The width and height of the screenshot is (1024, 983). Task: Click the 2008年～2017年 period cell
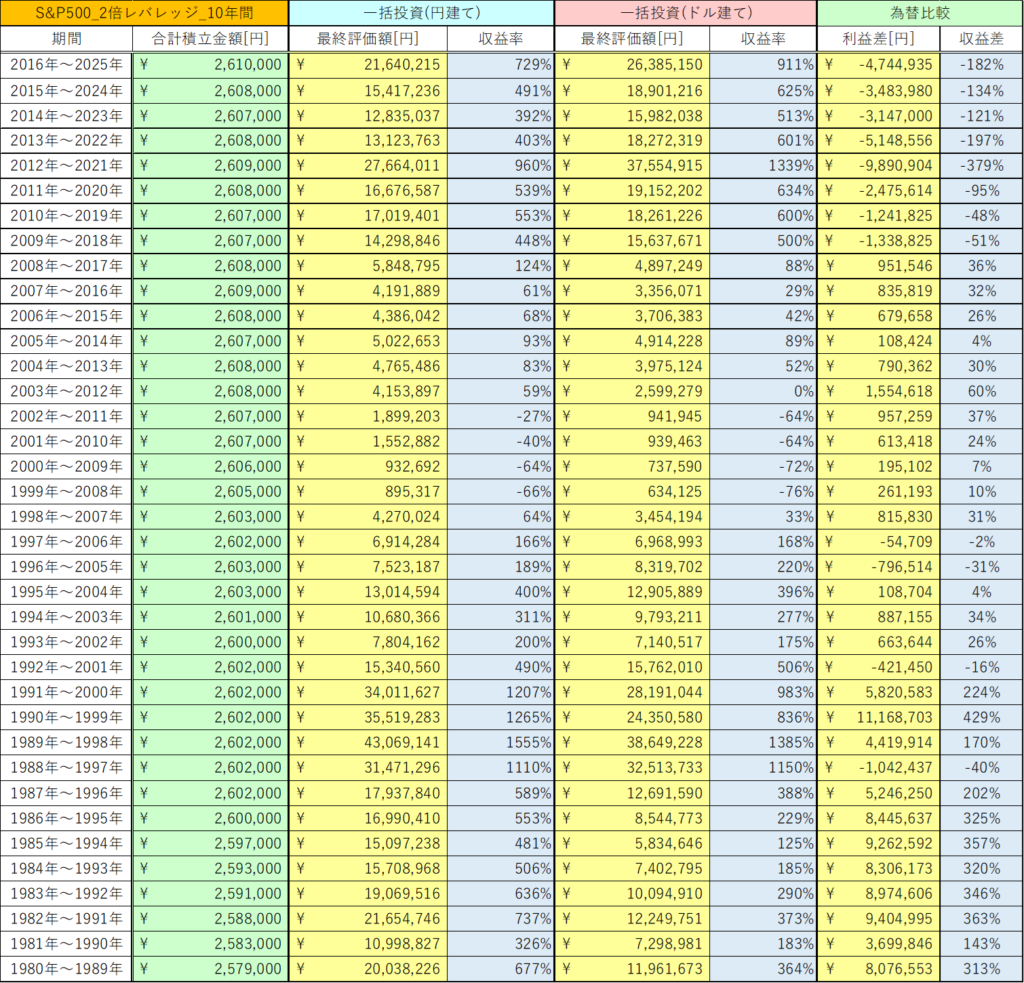coord(66,266)
